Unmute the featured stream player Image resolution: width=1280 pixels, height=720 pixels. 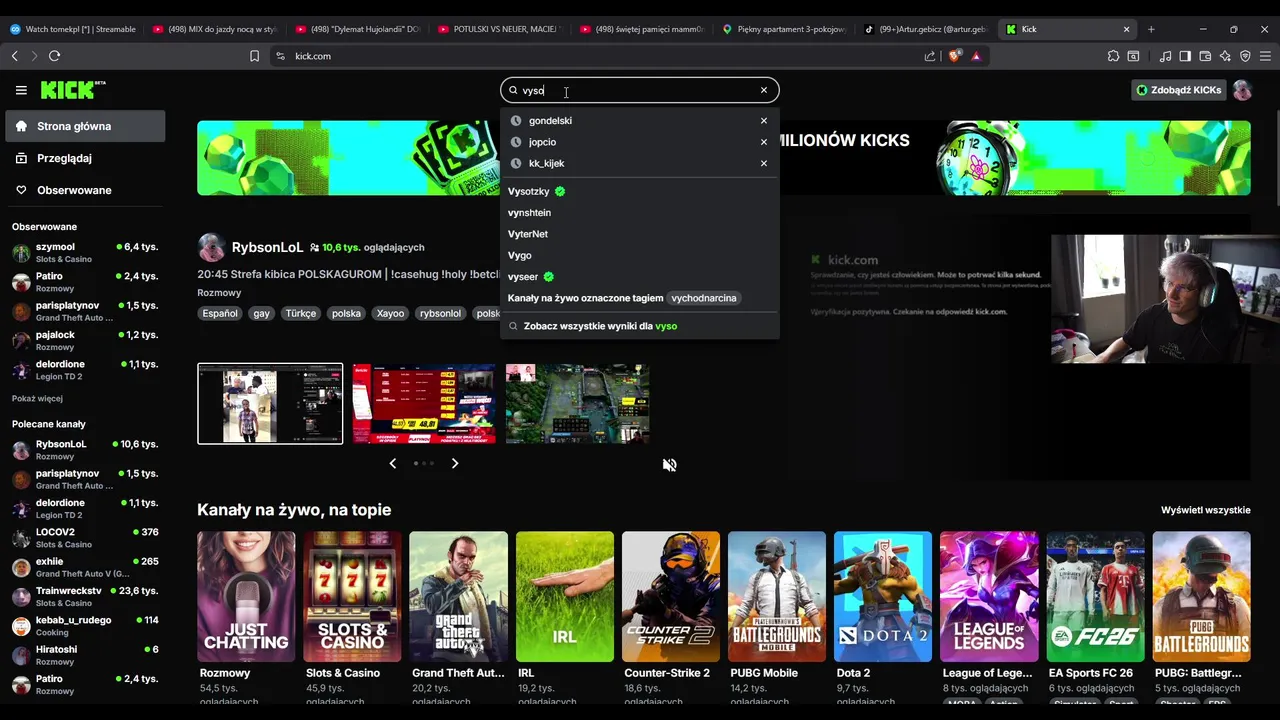click(670, 465)
